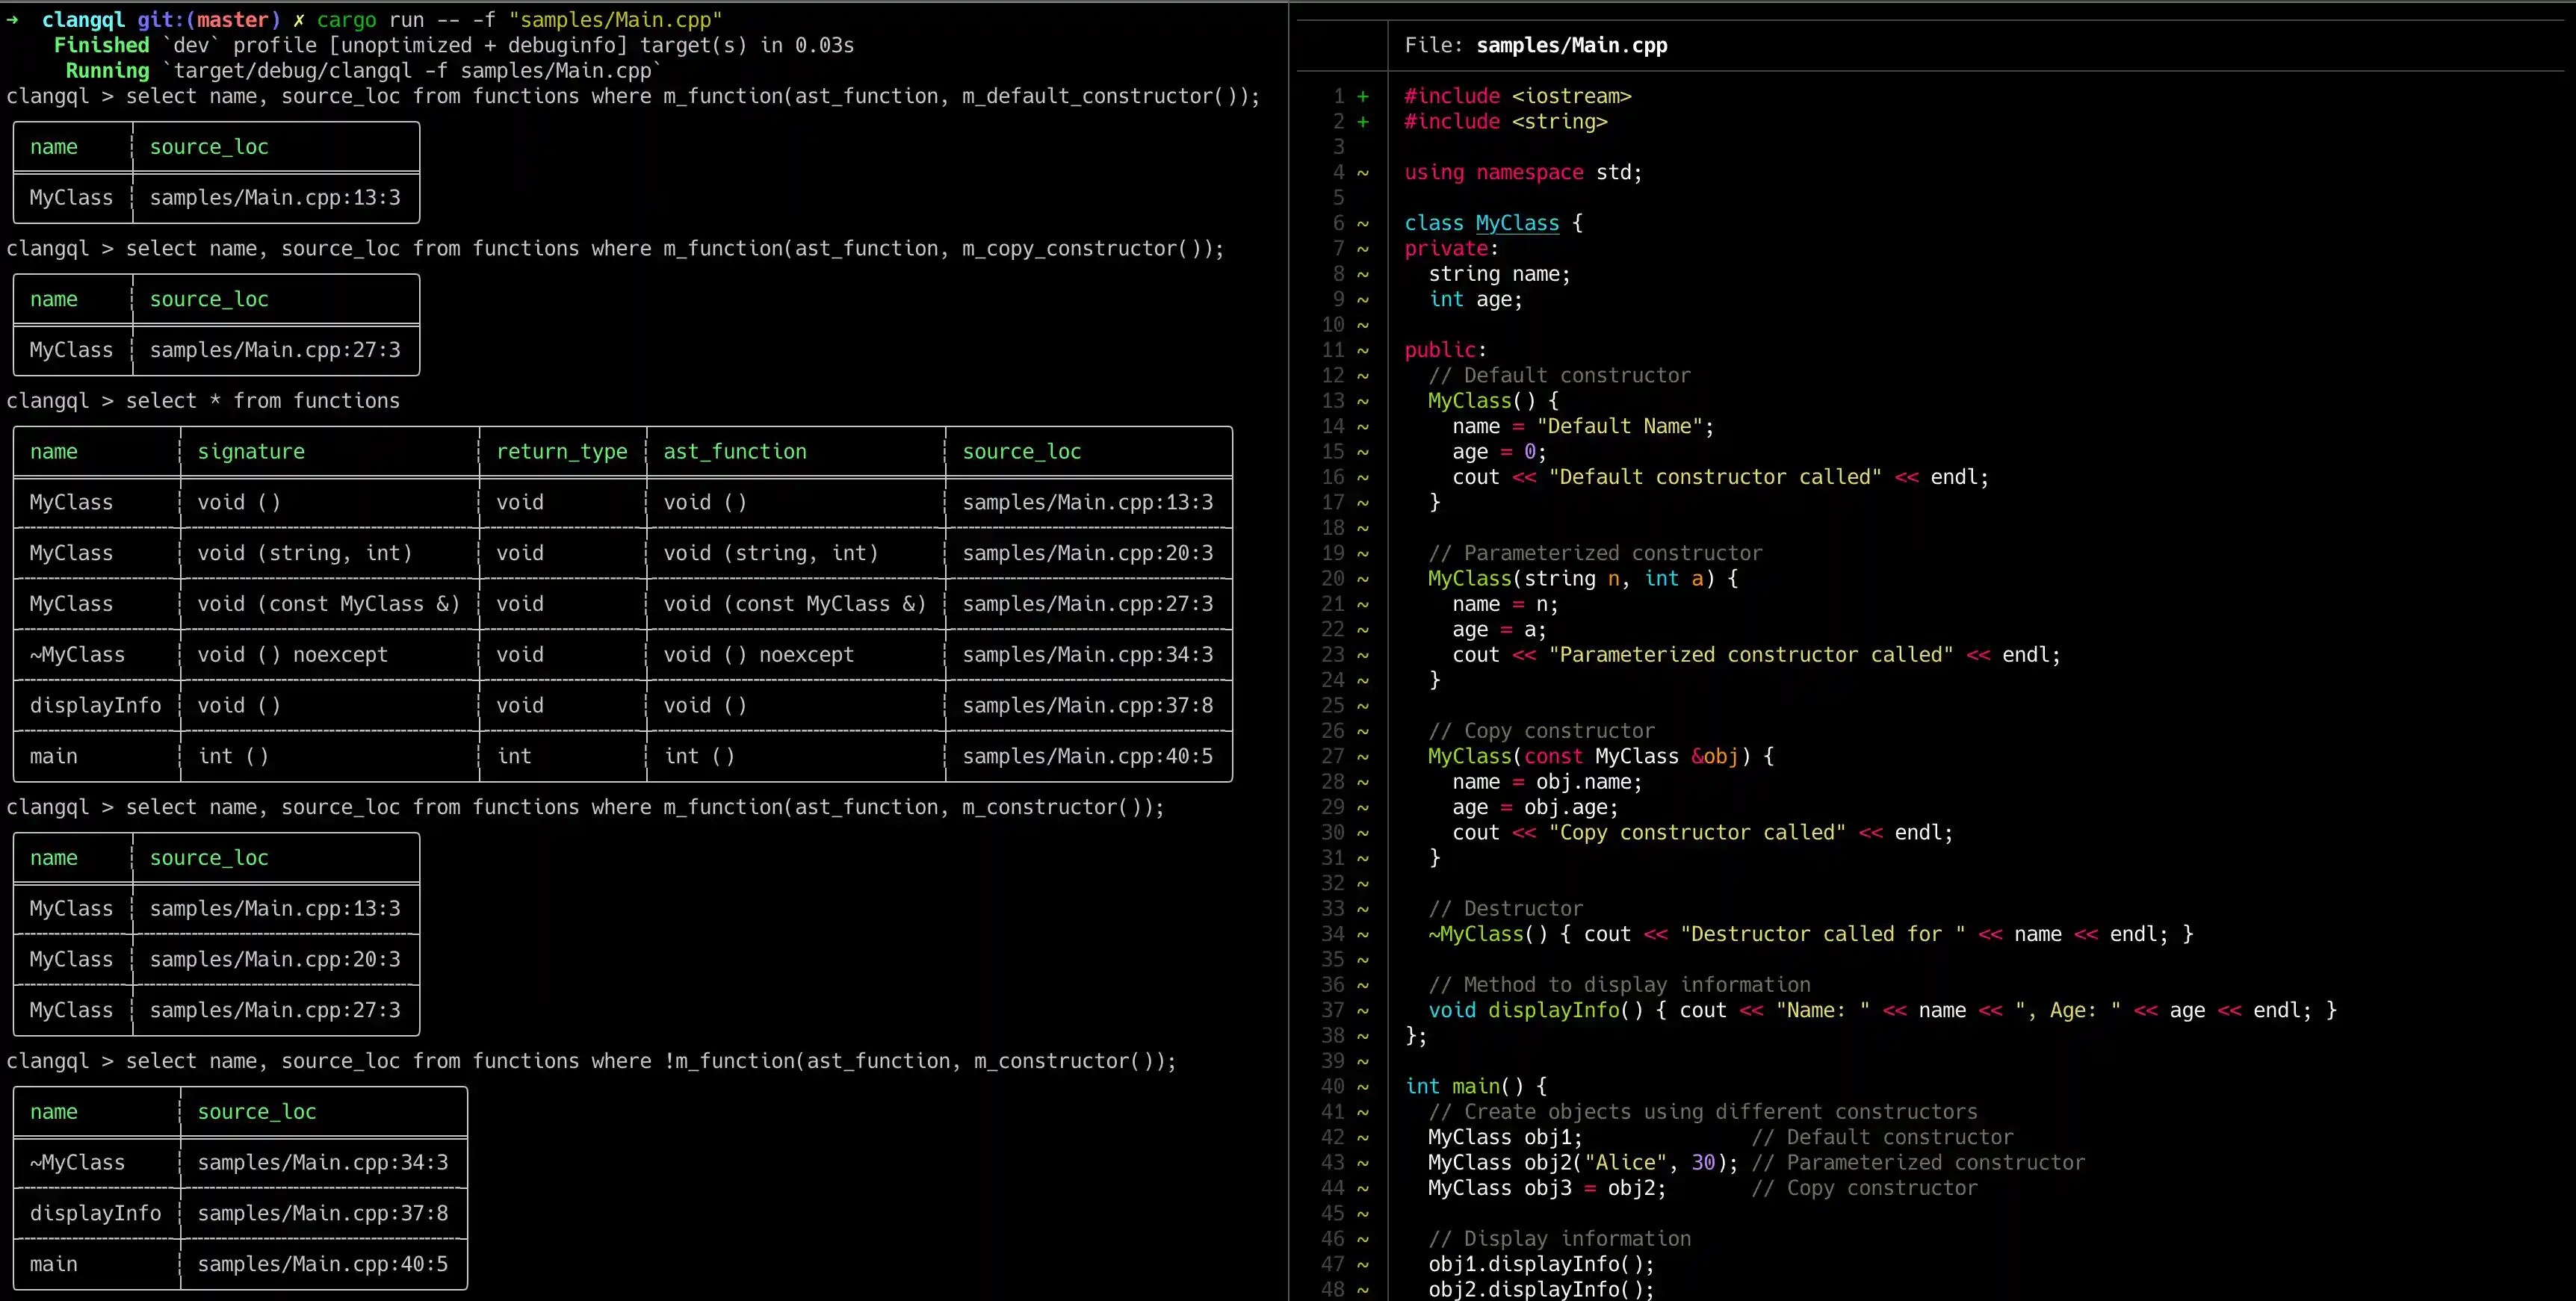Click the green plus marker on line 1
2576x1301 pixels.
(1362, 96)
